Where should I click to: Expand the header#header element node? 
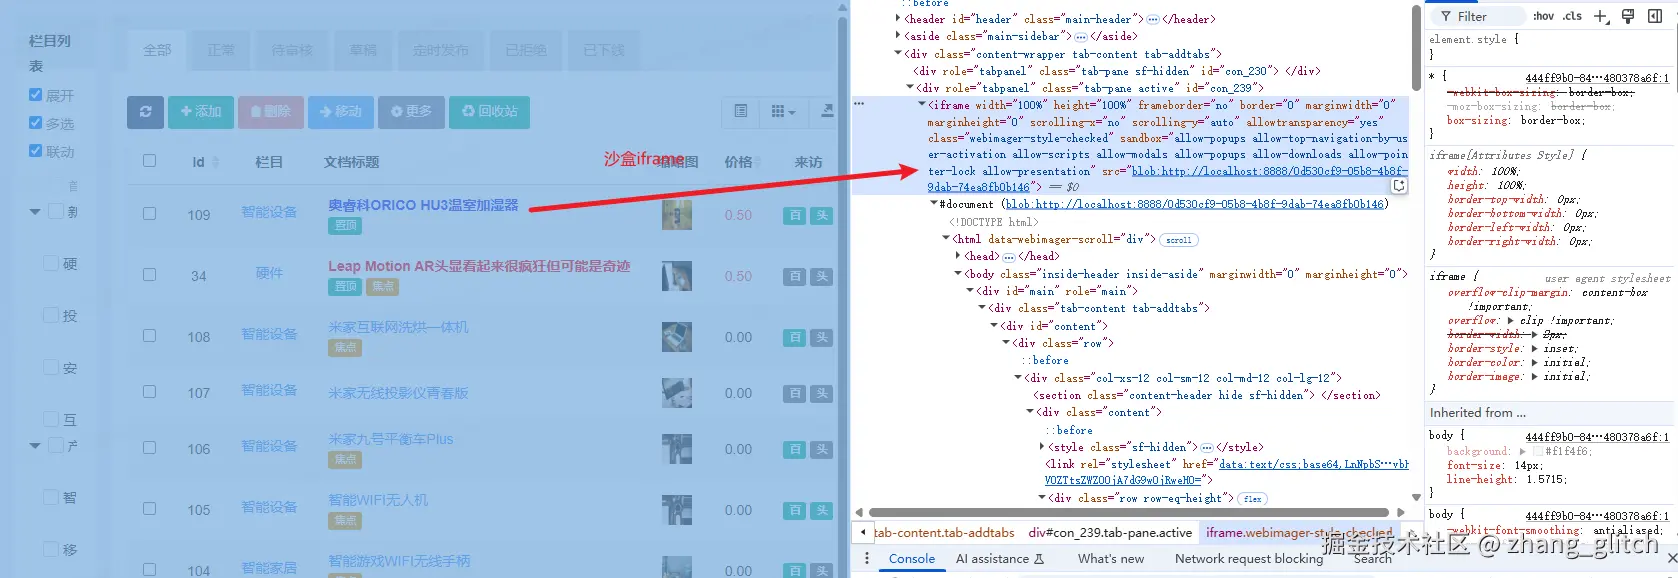(898, 19)
